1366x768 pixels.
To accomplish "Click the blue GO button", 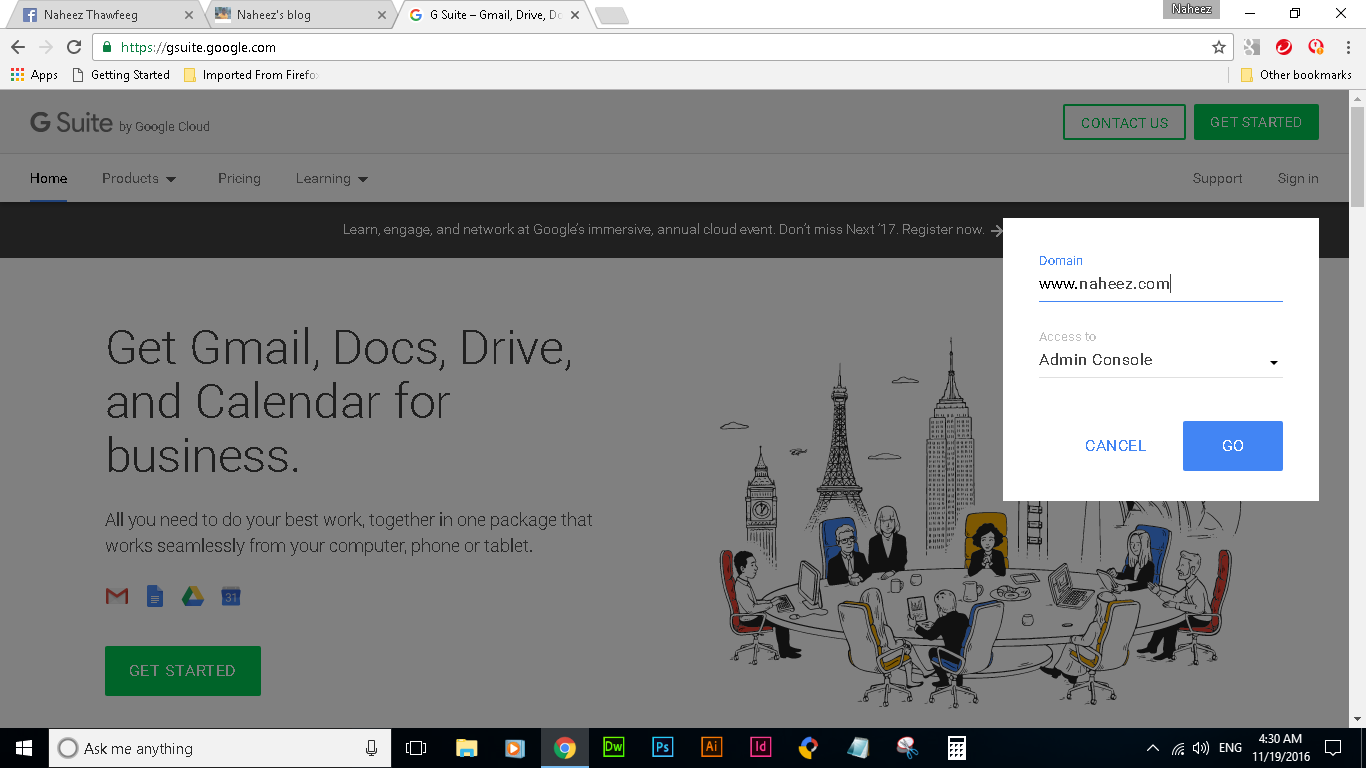I will pyautogui.click(x=1233, y=446).
